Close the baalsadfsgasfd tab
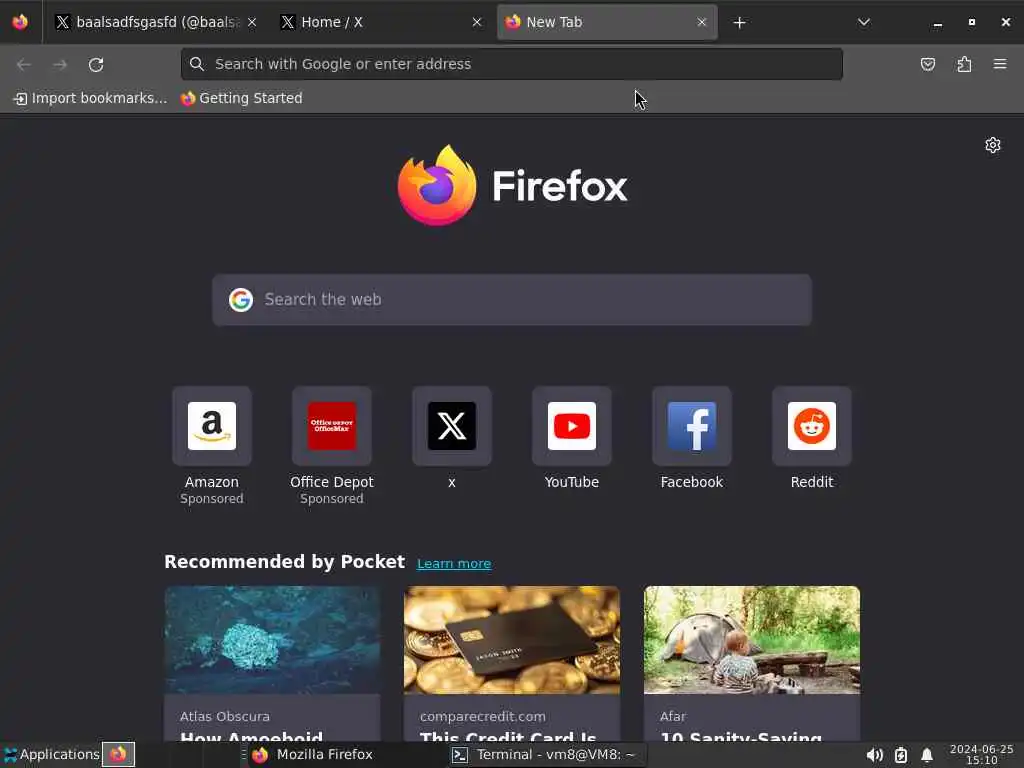The width and height of the screenshot is (1024, 768). click(252, 22)
